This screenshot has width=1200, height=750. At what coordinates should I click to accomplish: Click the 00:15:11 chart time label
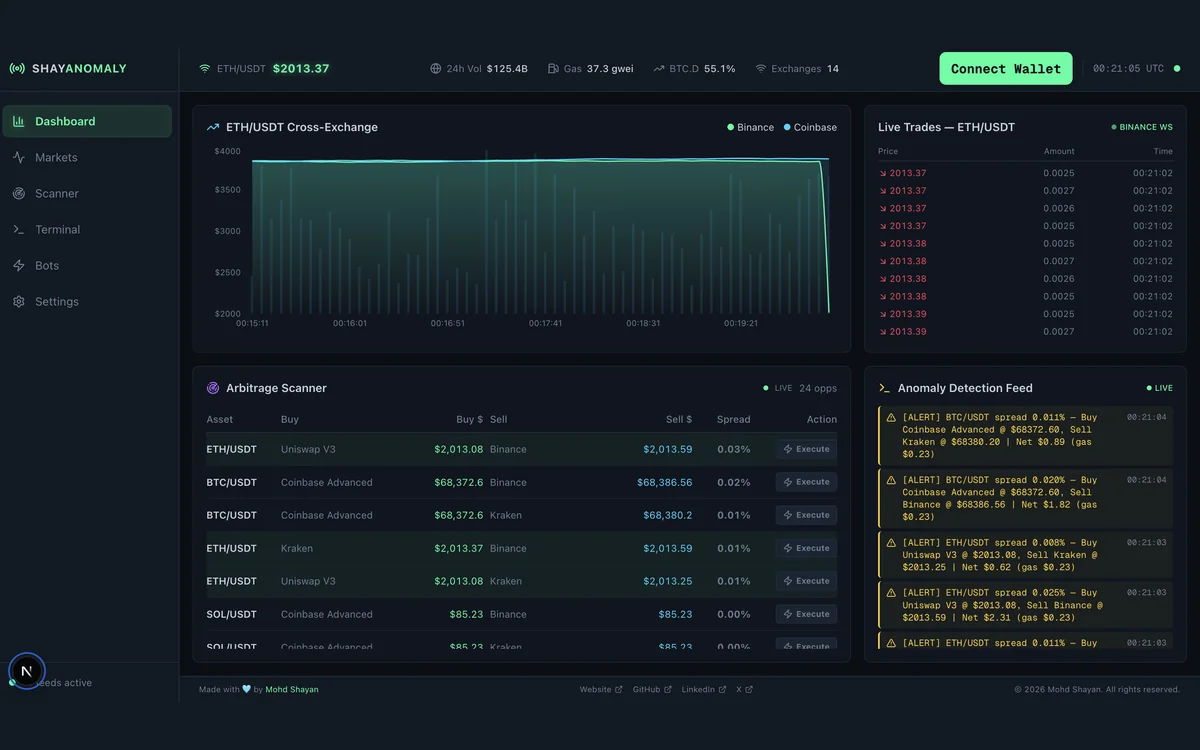(252, 323)
